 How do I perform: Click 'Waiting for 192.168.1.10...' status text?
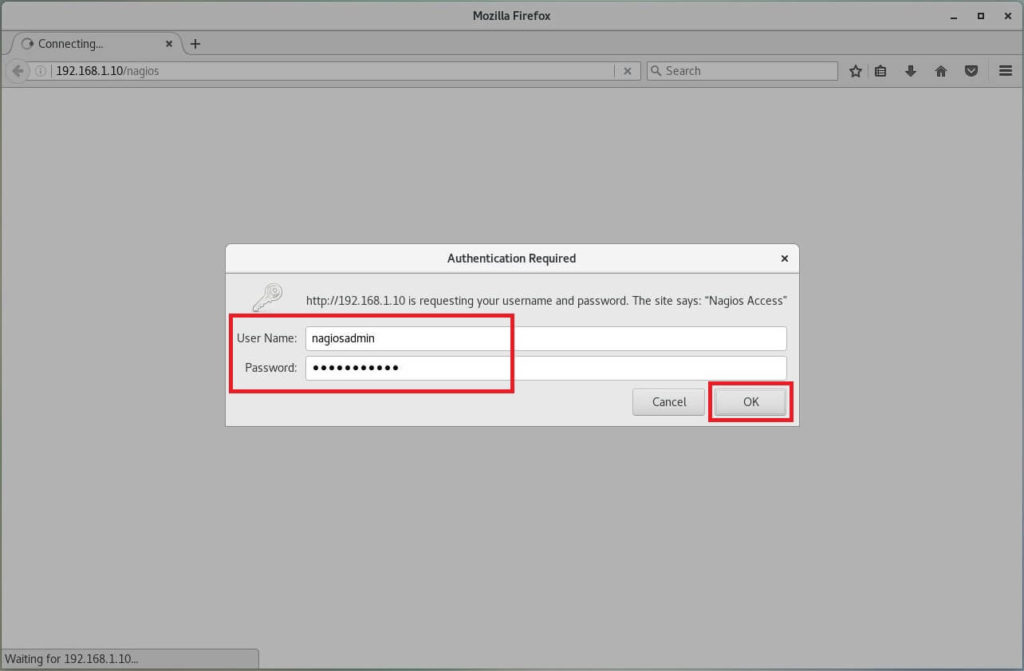pos(71,659)
